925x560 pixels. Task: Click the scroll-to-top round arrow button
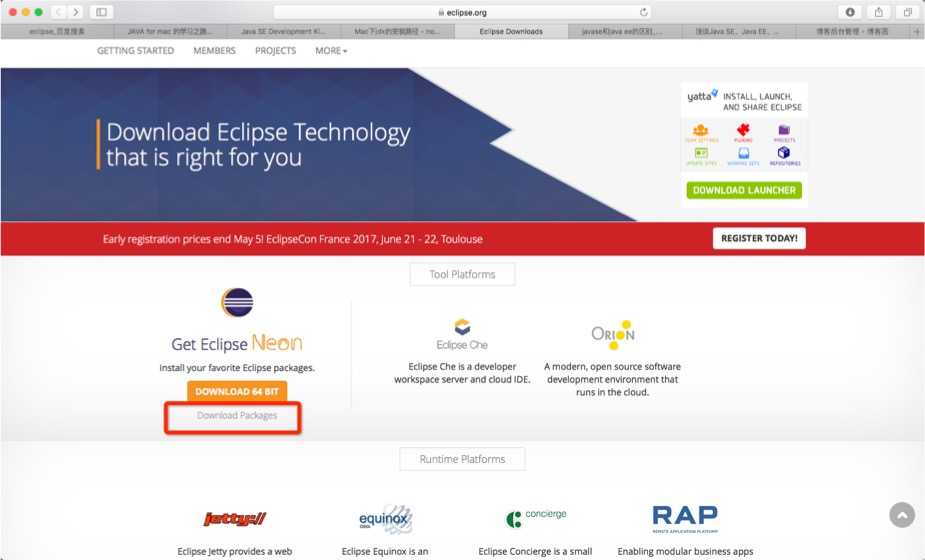click(x=902, y=515)
